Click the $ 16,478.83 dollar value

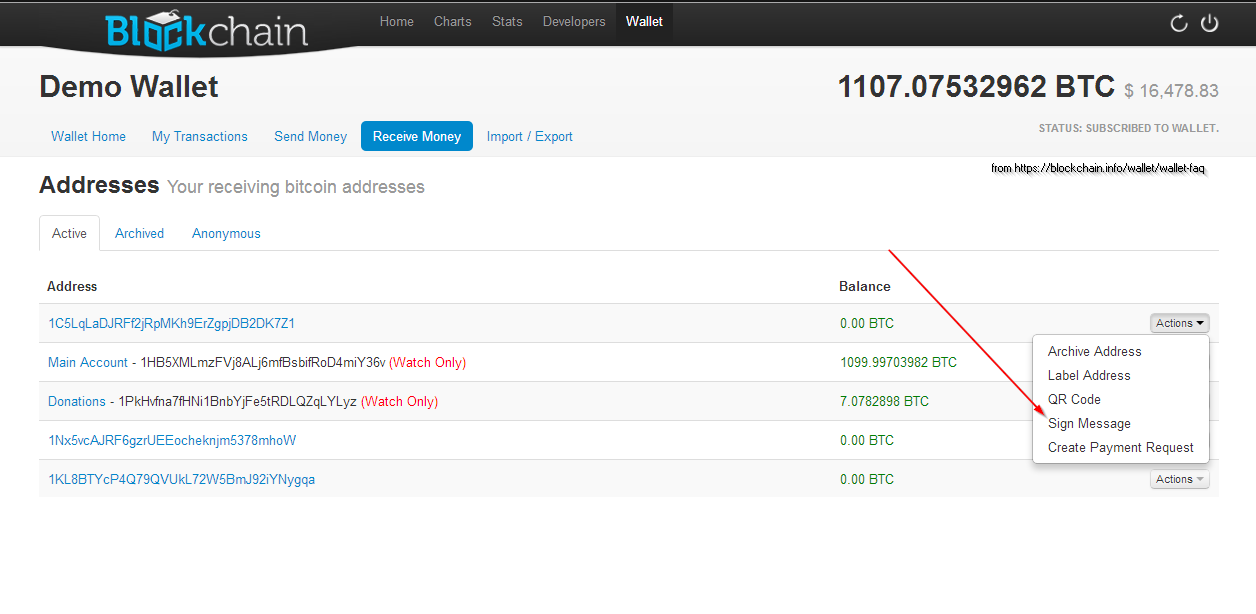point(1171,91)
